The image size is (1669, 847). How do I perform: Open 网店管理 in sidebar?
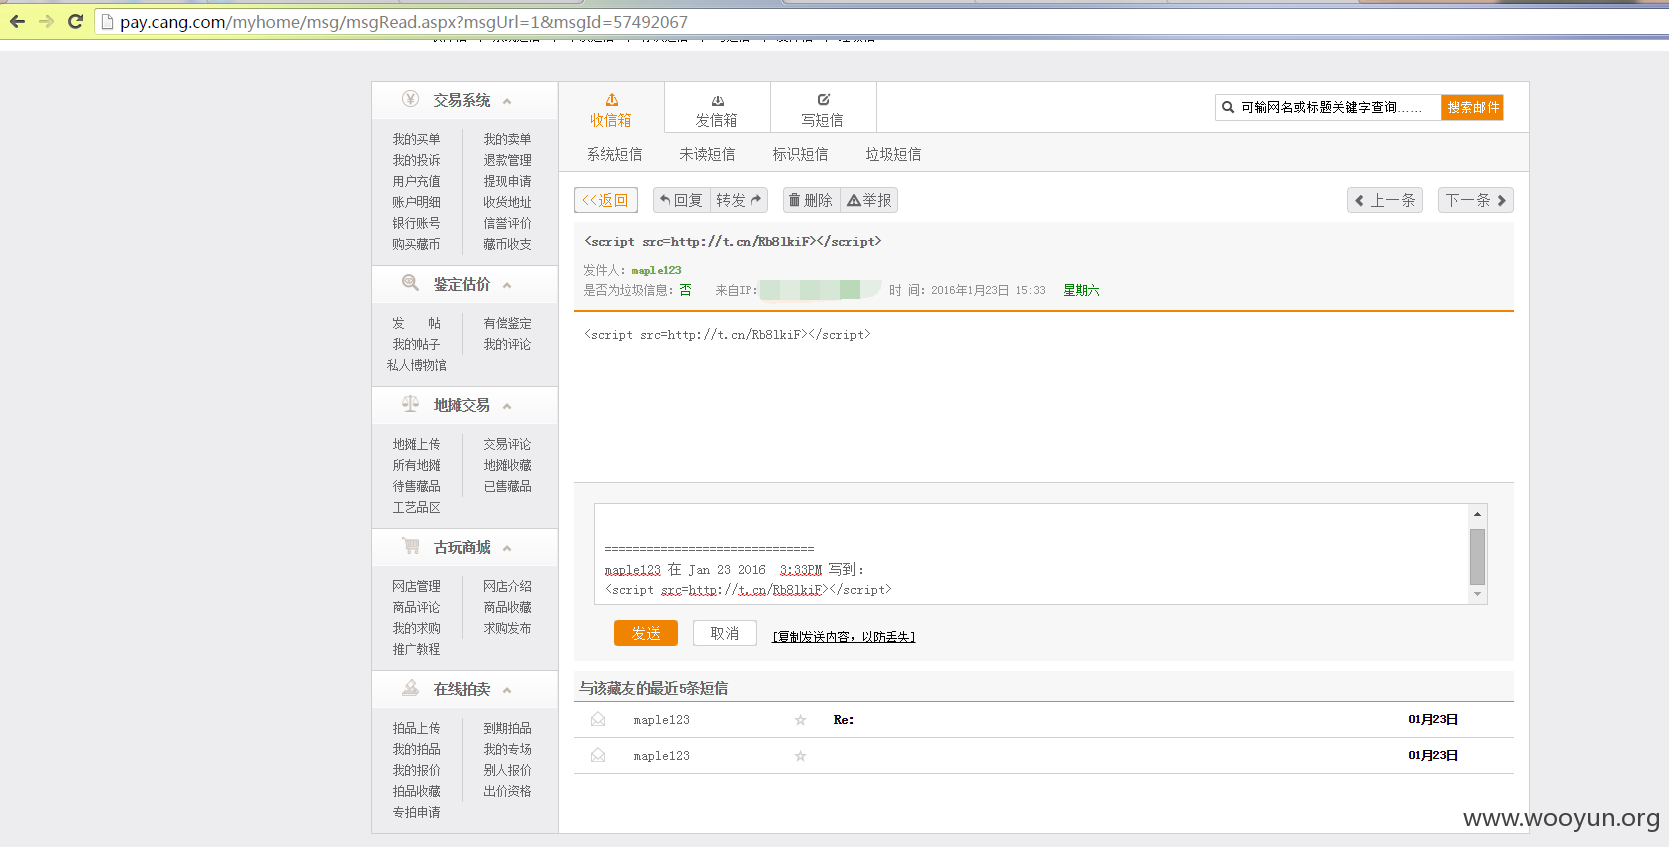[x=416, y=586]
